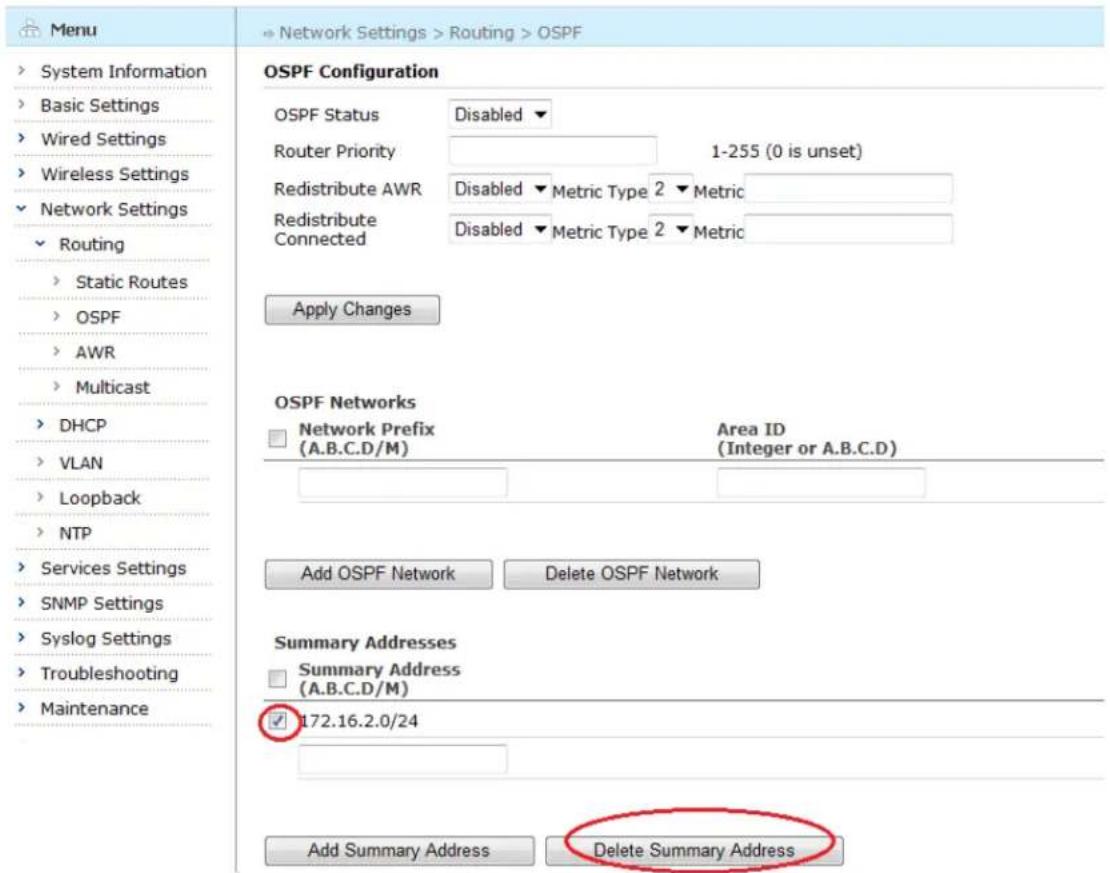Uncheck the 172.16.2.0/24 summary address checkbox
1110x873 pixels.
[278, 721]
